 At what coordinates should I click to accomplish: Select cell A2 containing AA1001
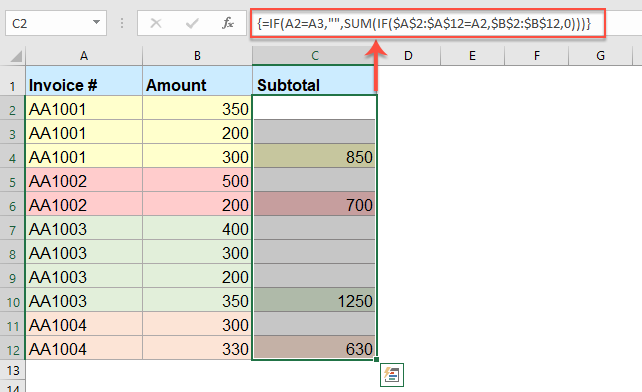84,108
